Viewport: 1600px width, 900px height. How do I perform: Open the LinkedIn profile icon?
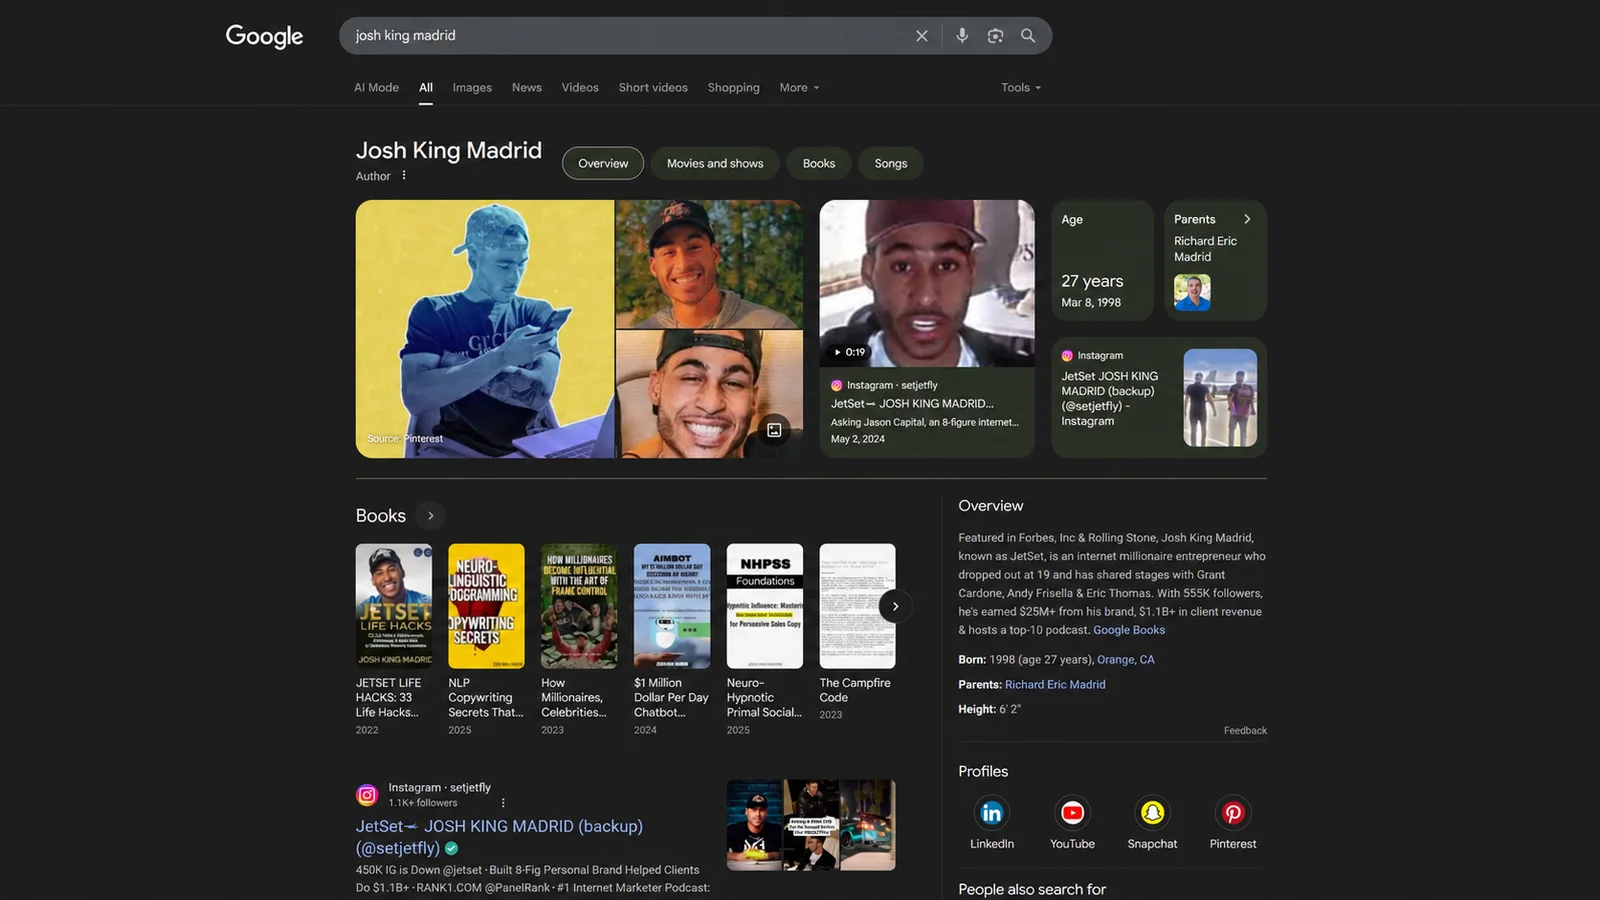992,813
